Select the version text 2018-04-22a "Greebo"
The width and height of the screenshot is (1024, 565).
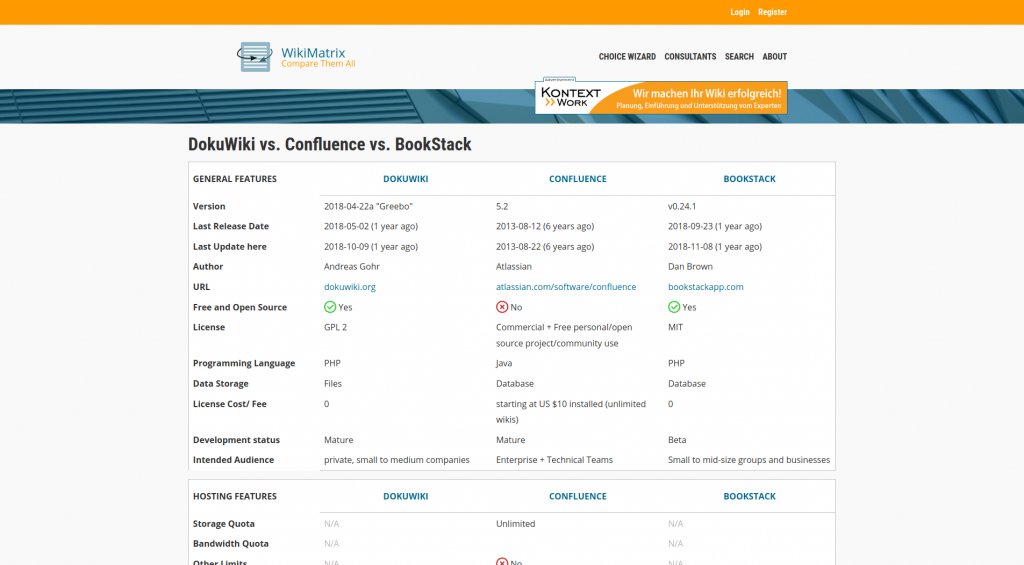(x=368, y=206)
